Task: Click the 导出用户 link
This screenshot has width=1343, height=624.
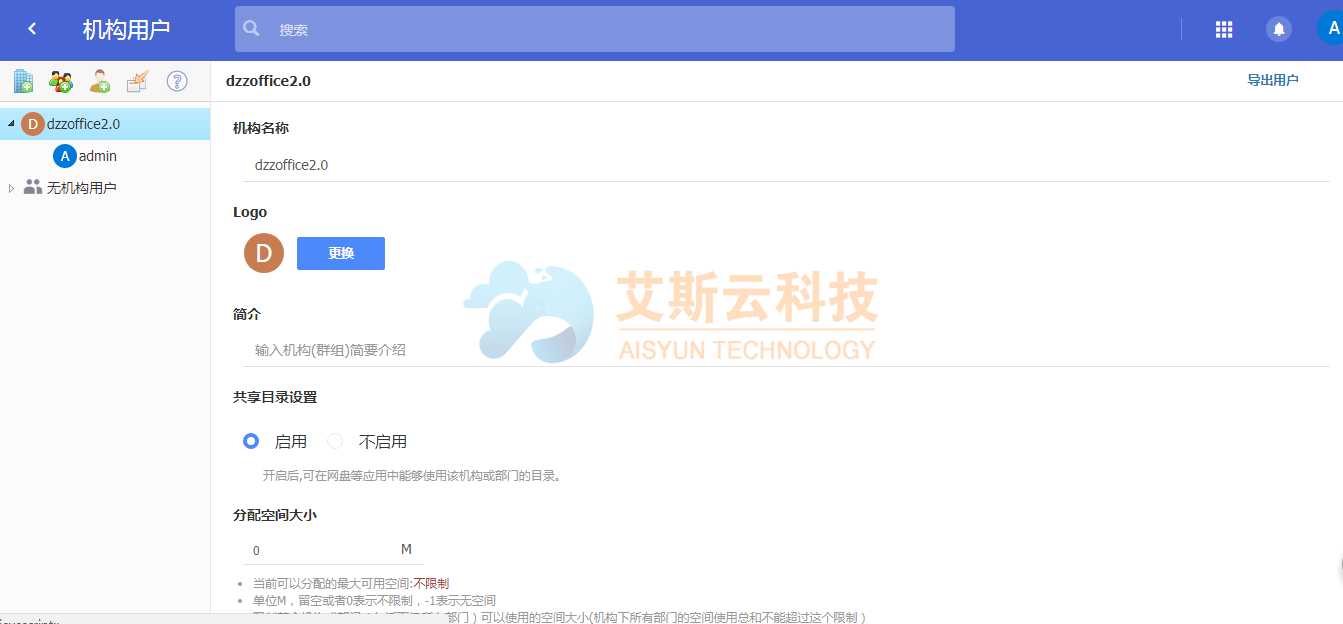Action: click(x=1272, y=80)
